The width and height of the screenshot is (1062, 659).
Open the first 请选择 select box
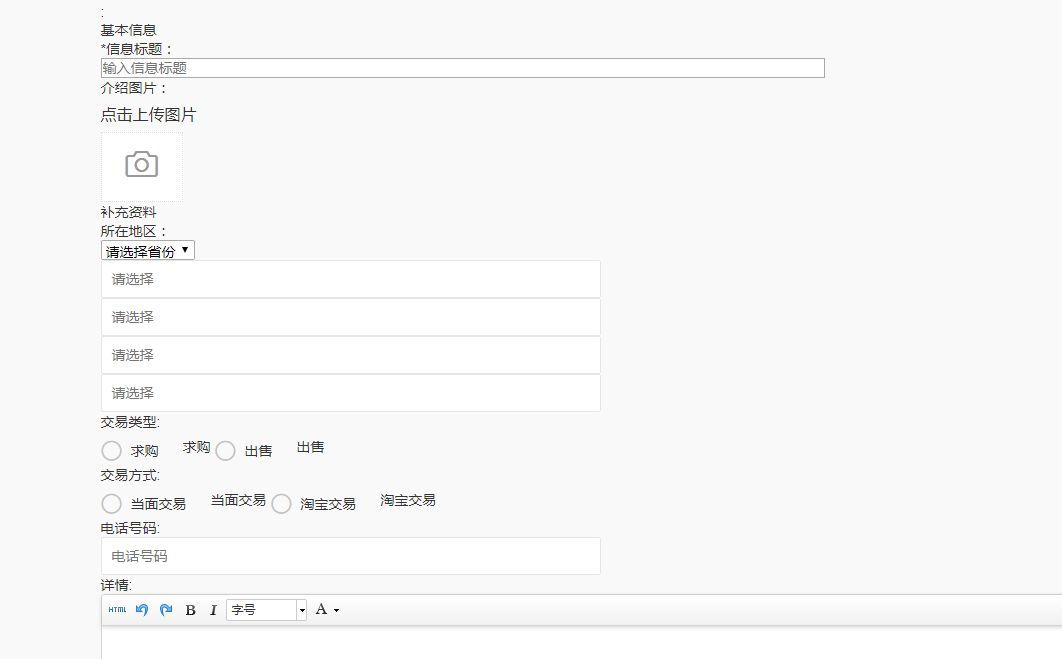pyautogui.click(x=350, y=280)
